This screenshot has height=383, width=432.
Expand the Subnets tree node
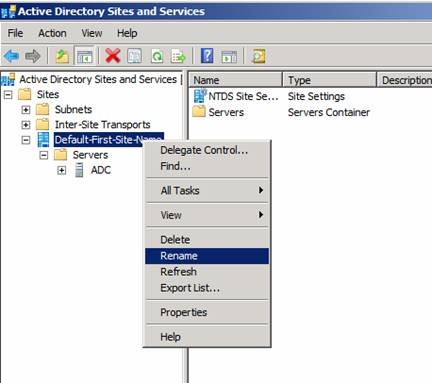tap(26, 110)
